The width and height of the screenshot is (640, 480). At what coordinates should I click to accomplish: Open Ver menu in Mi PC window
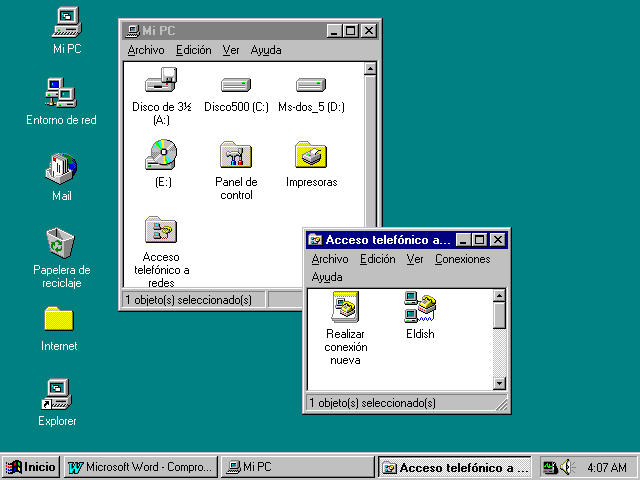231,50
